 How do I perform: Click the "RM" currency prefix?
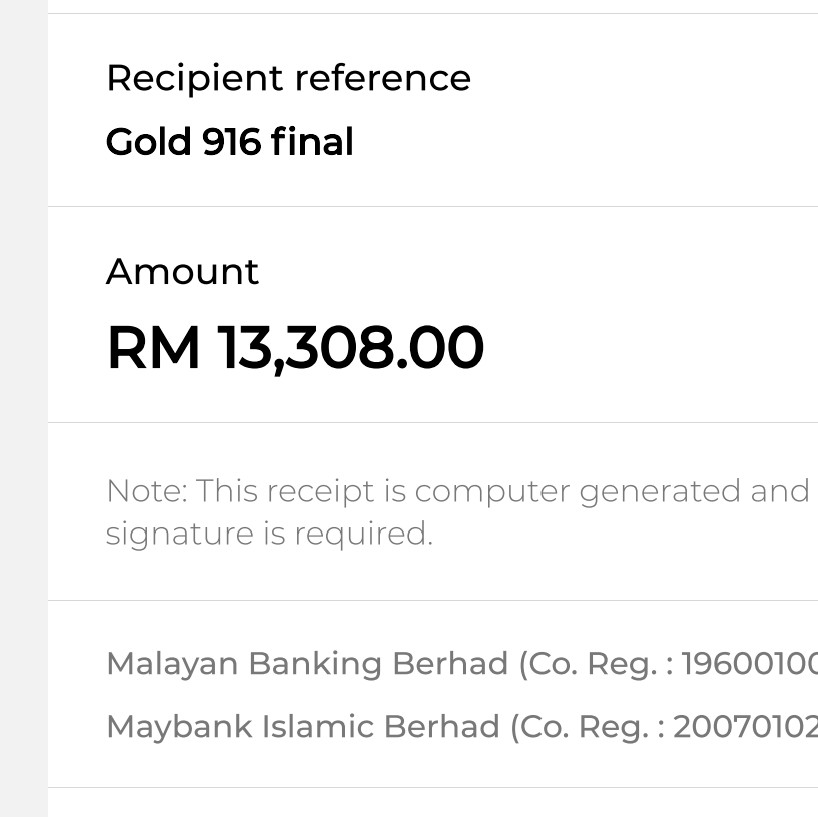pos(153,348)
